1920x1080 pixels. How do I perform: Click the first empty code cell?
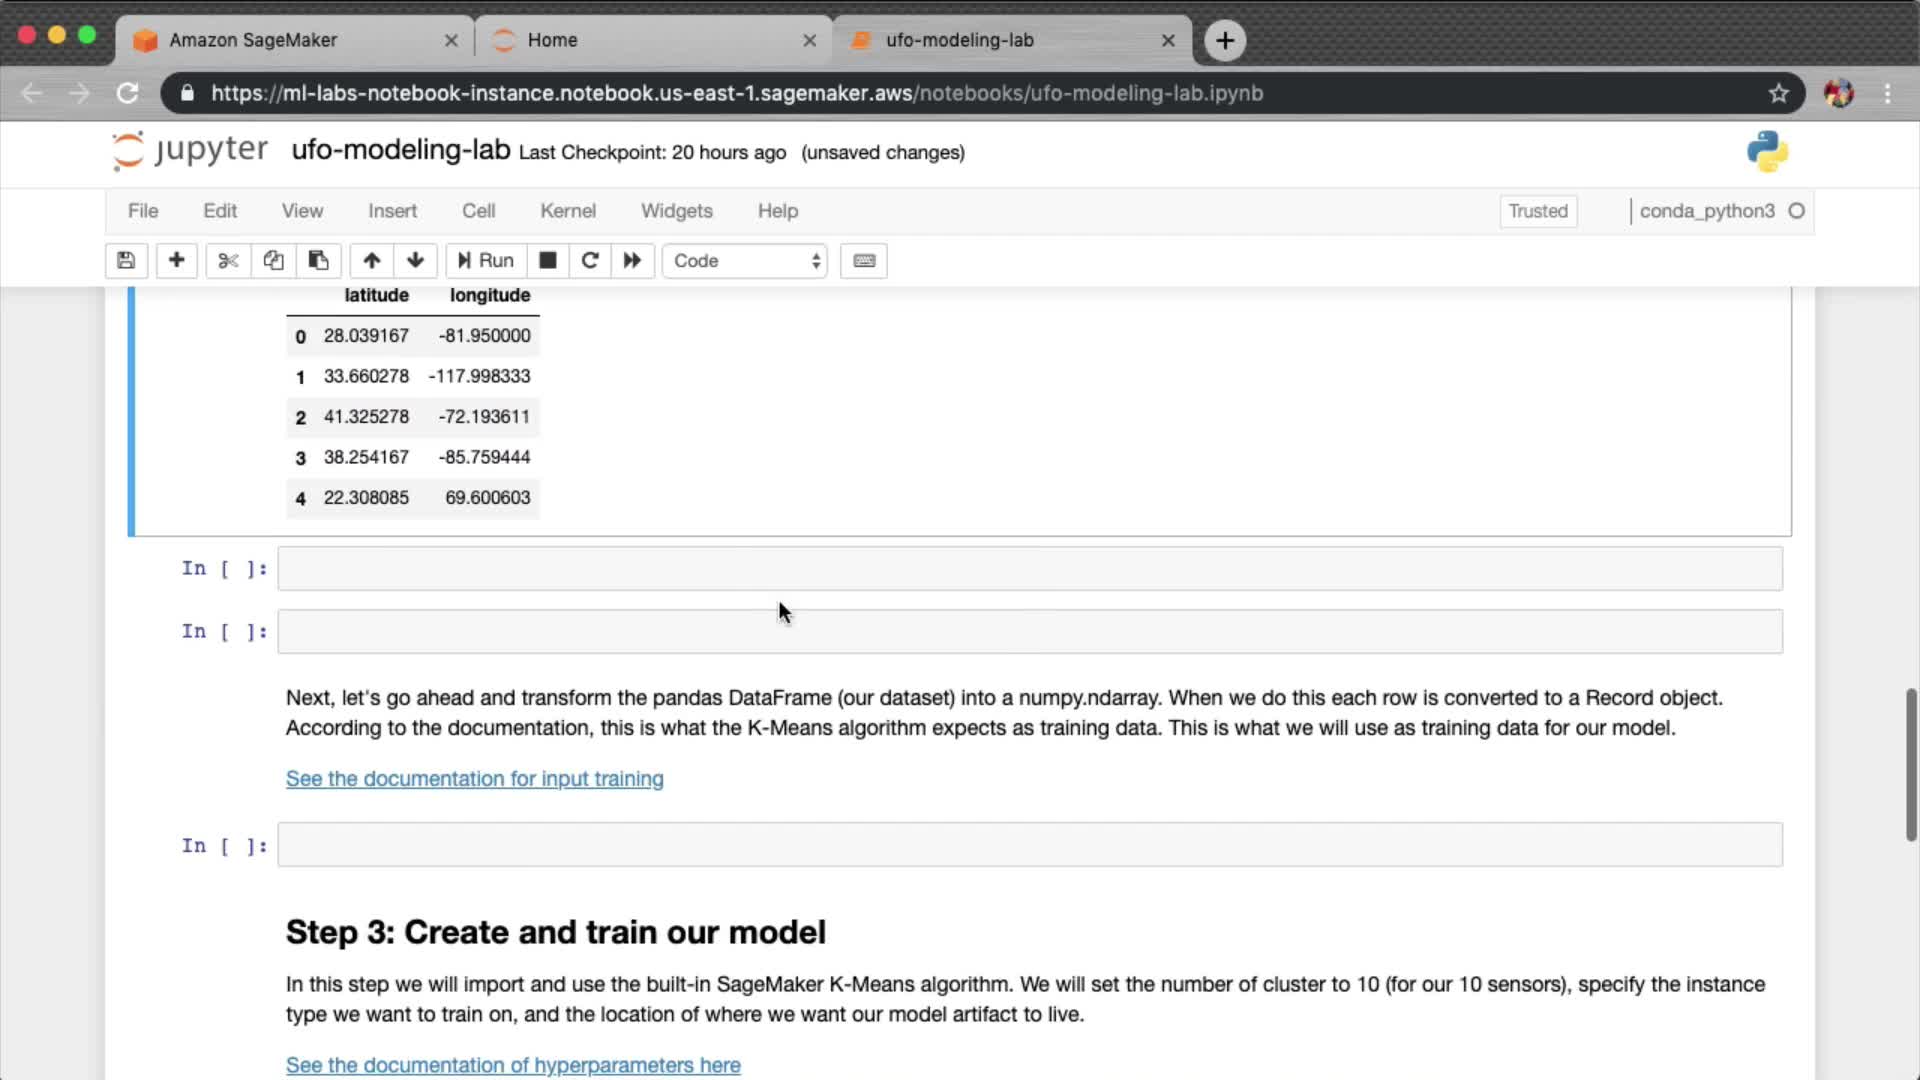click(1029, 569)
